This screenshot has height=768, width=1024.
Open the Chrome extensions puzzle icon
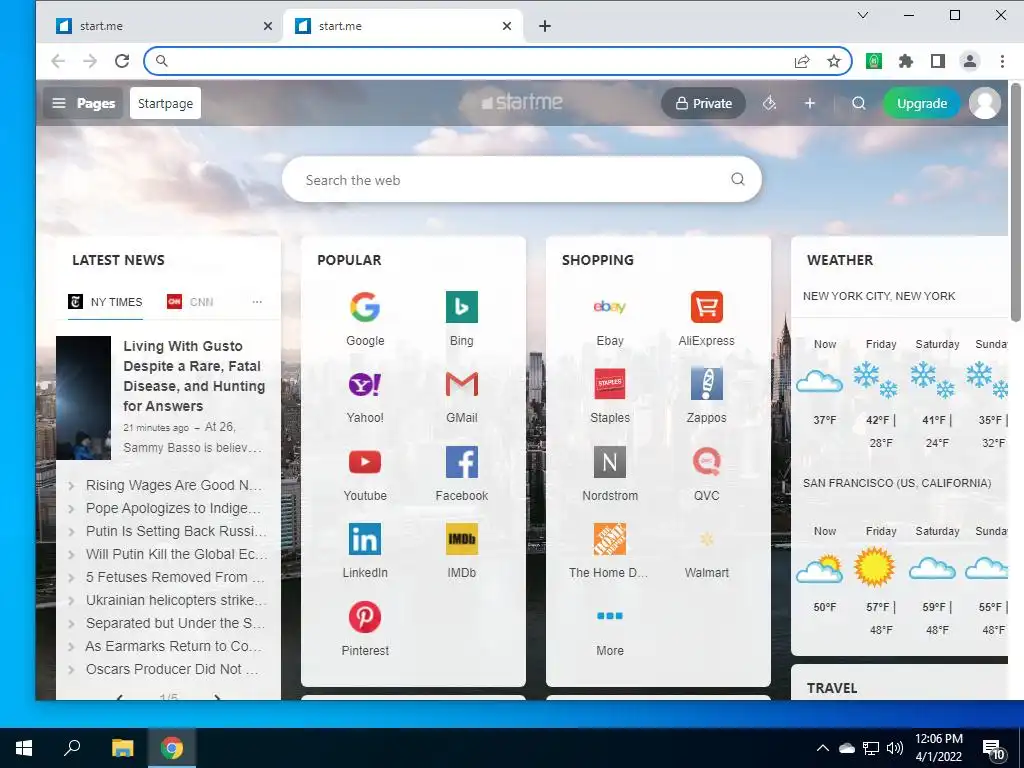[906, 61]
